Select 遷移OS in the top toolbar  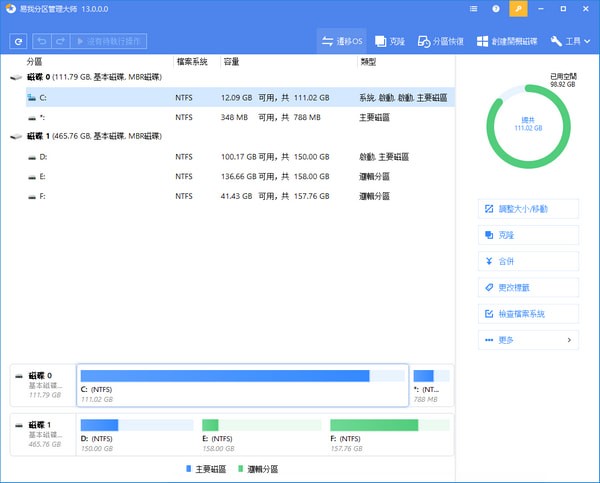(341, 42)
